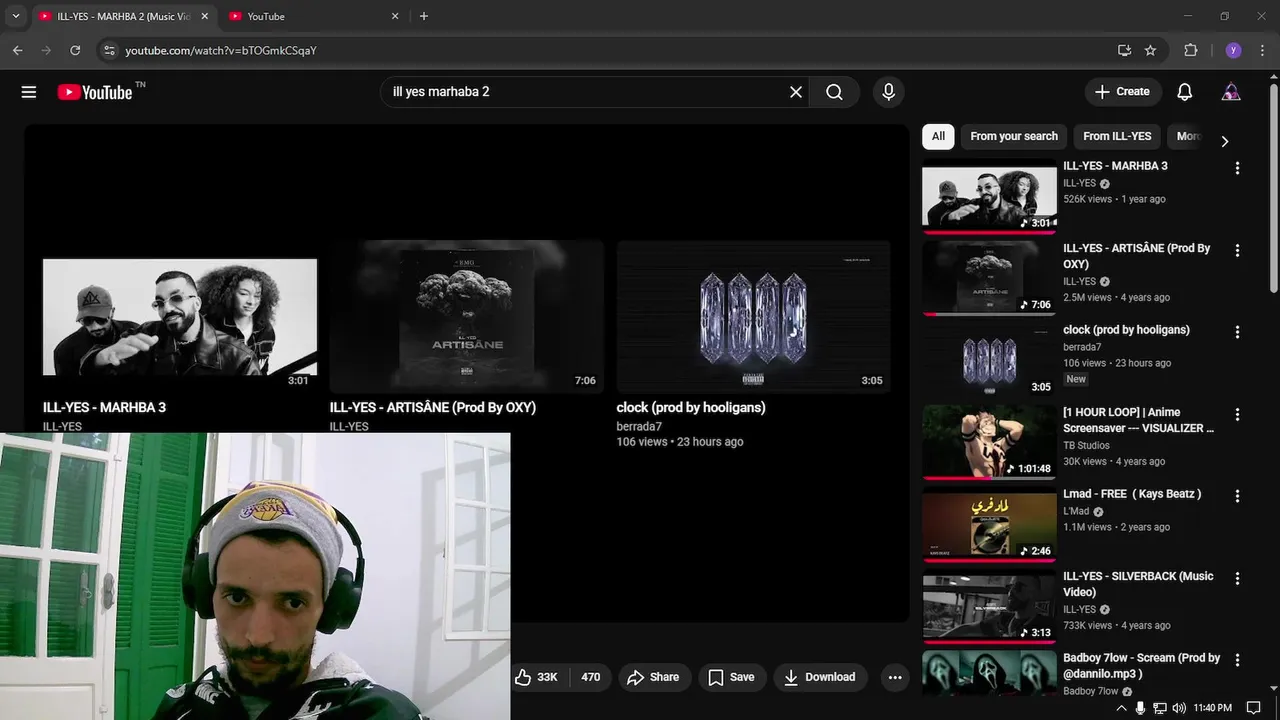Open the Badboy 7low Scream sidebar thumbnail

coord(989,674)
